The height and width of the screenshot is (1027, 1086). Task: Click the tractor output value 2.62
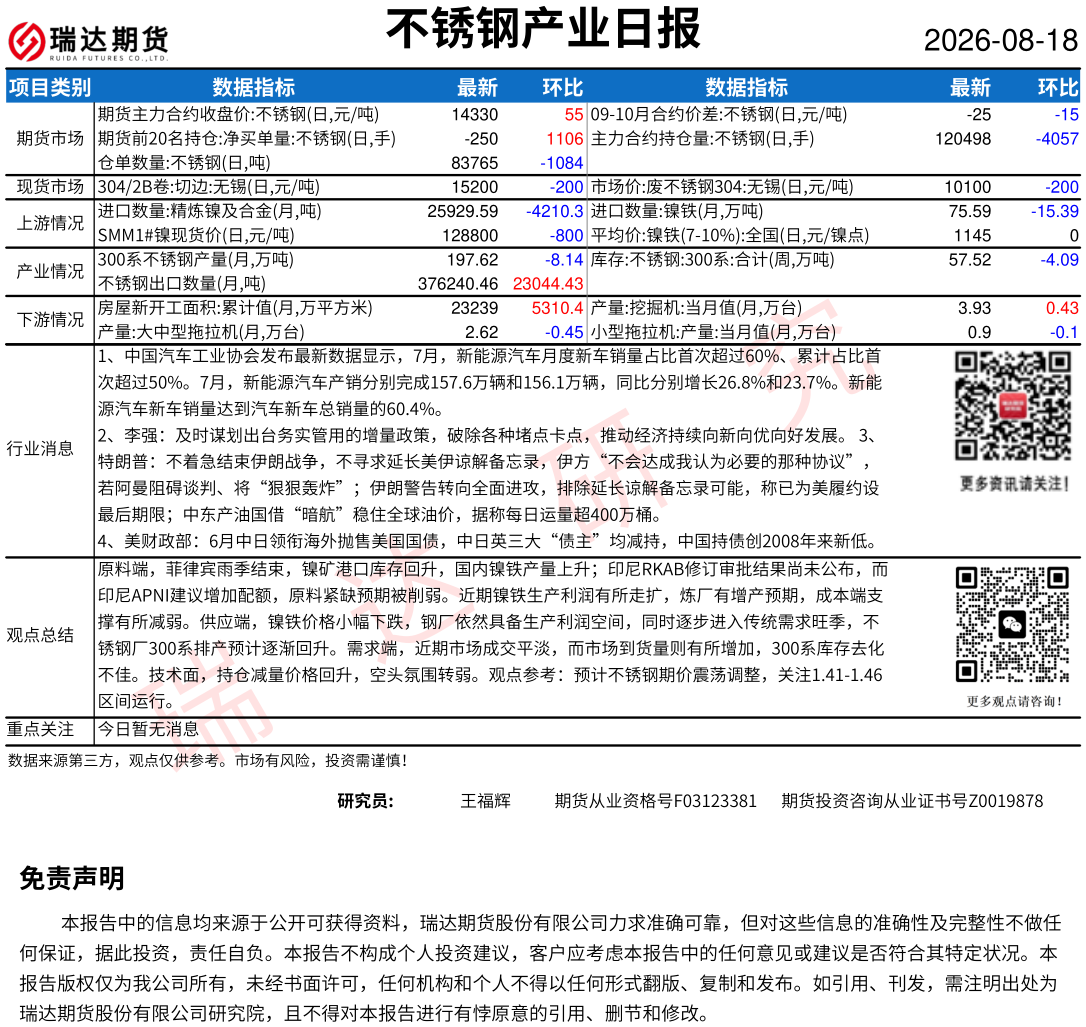pos(481,332)
